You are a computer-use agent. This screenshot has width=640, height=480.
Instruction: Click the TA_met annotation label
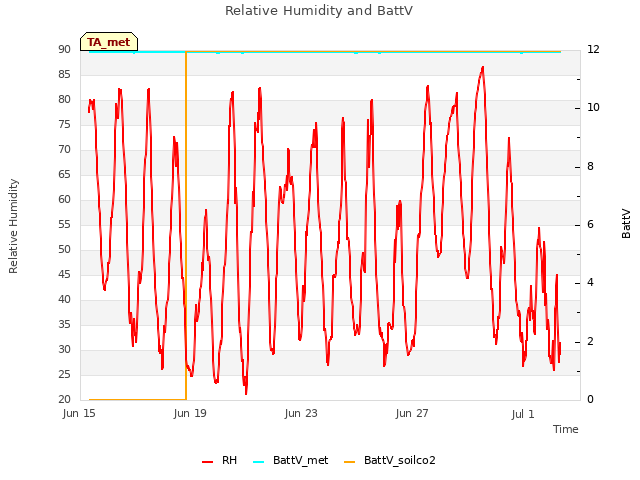tap(109, 42)
